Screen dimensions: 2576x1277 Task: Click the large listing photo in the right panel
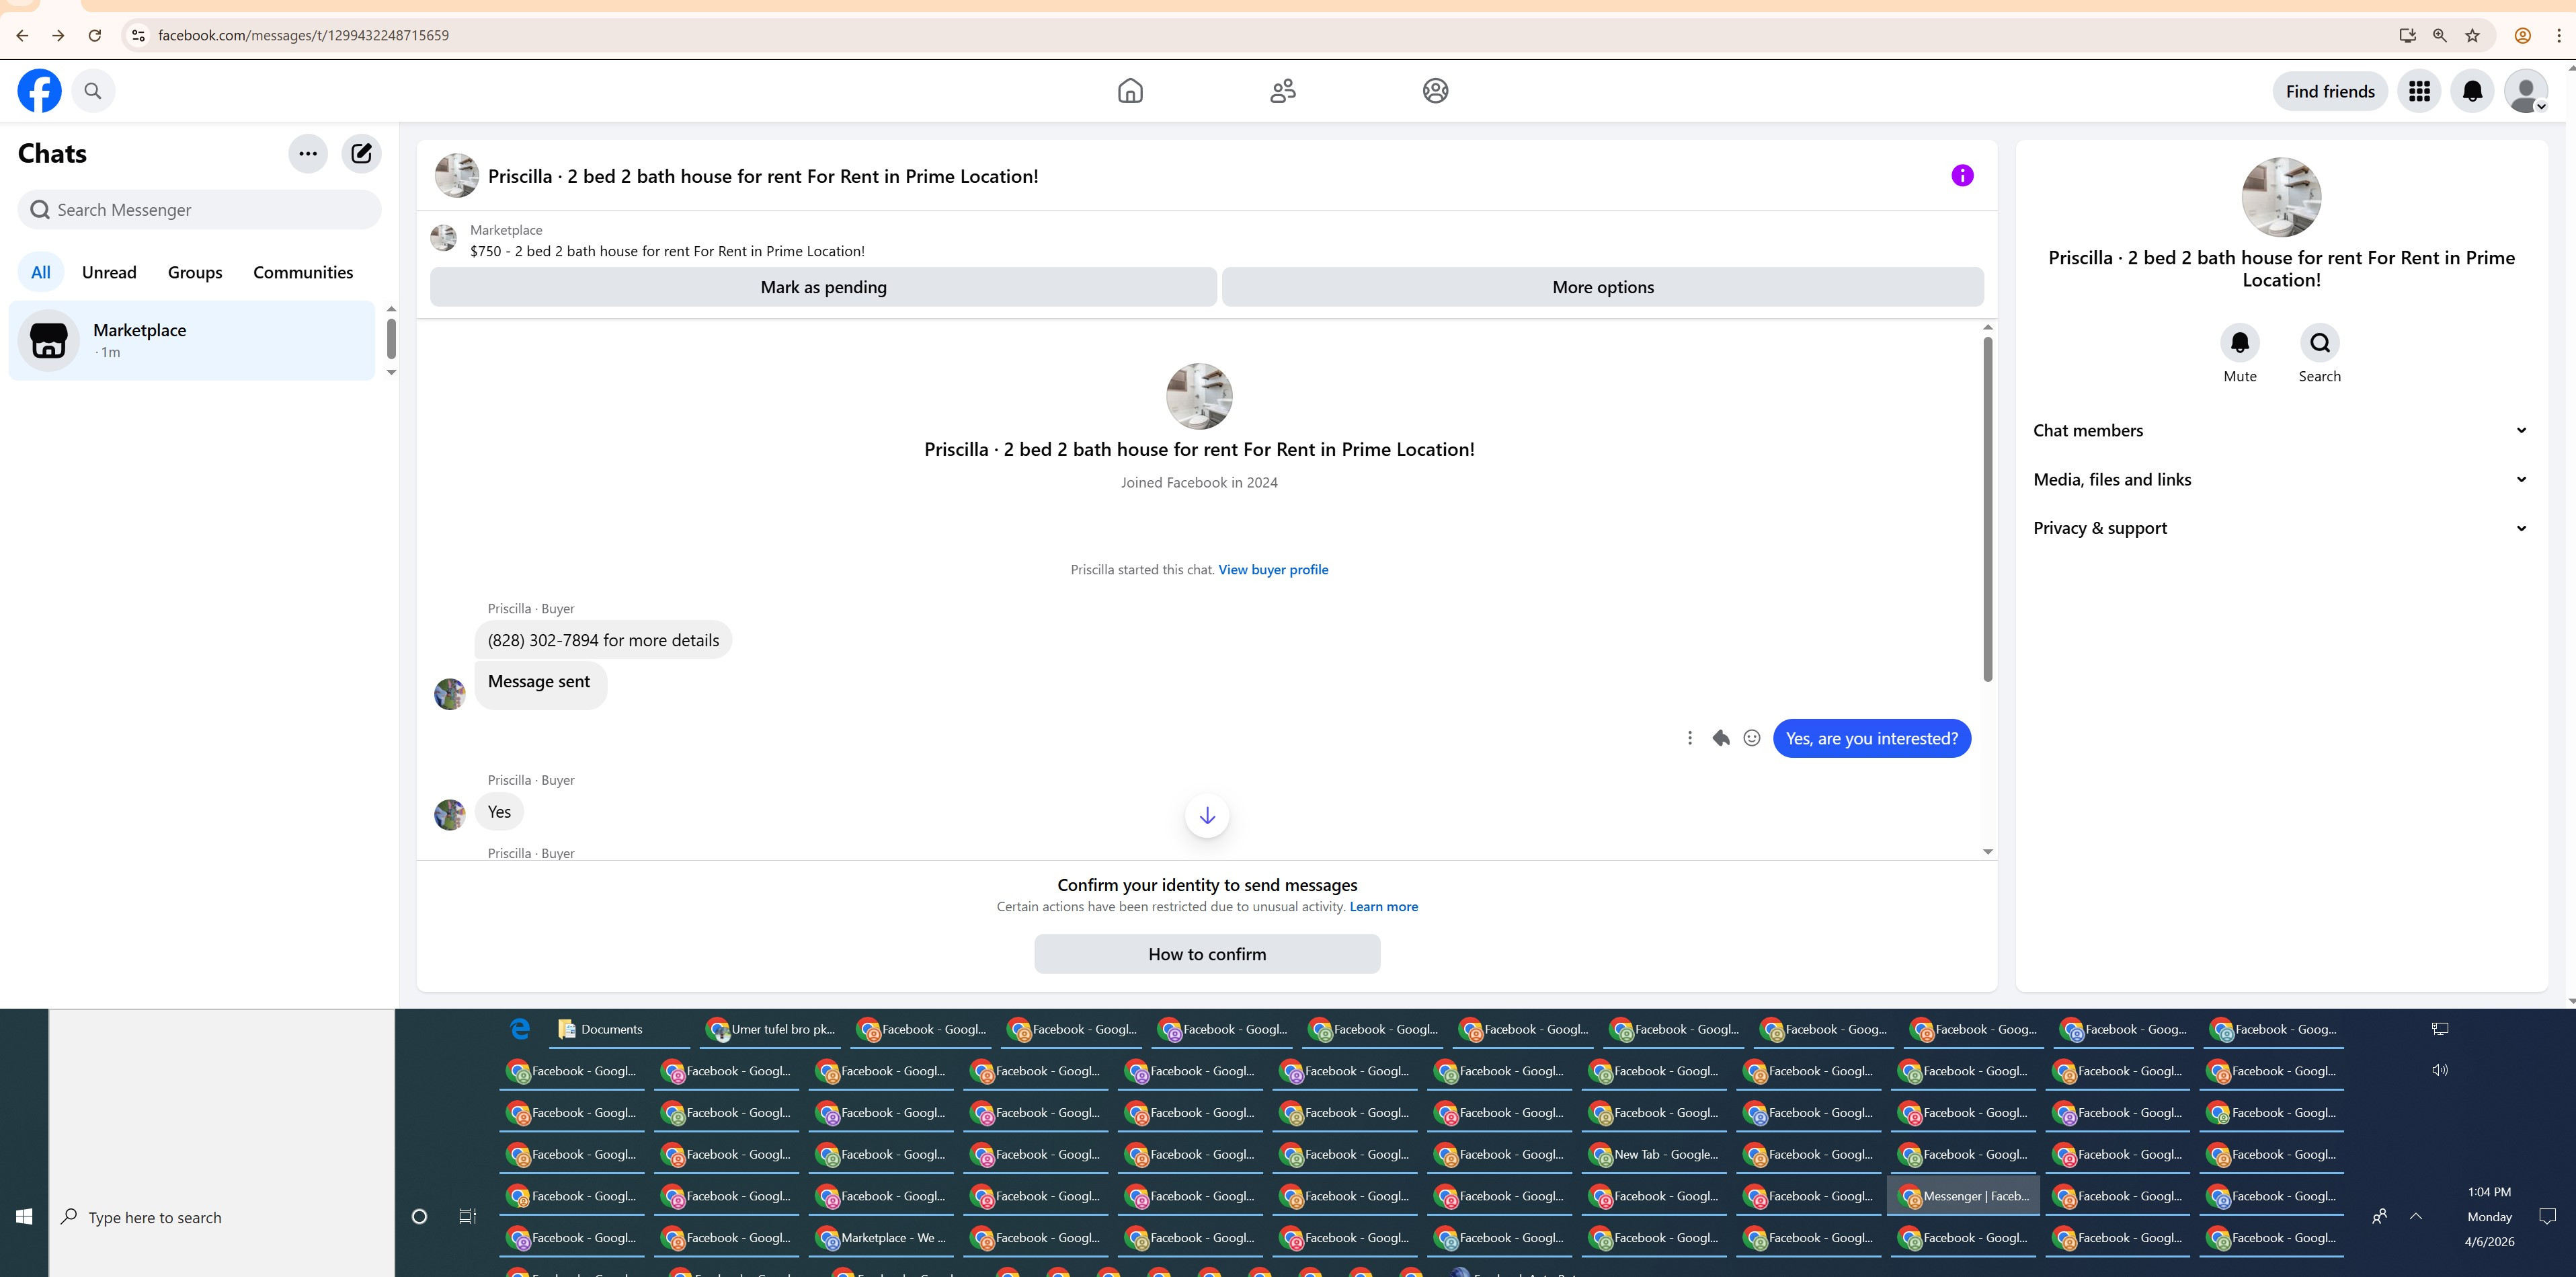tap(2281, 197)
